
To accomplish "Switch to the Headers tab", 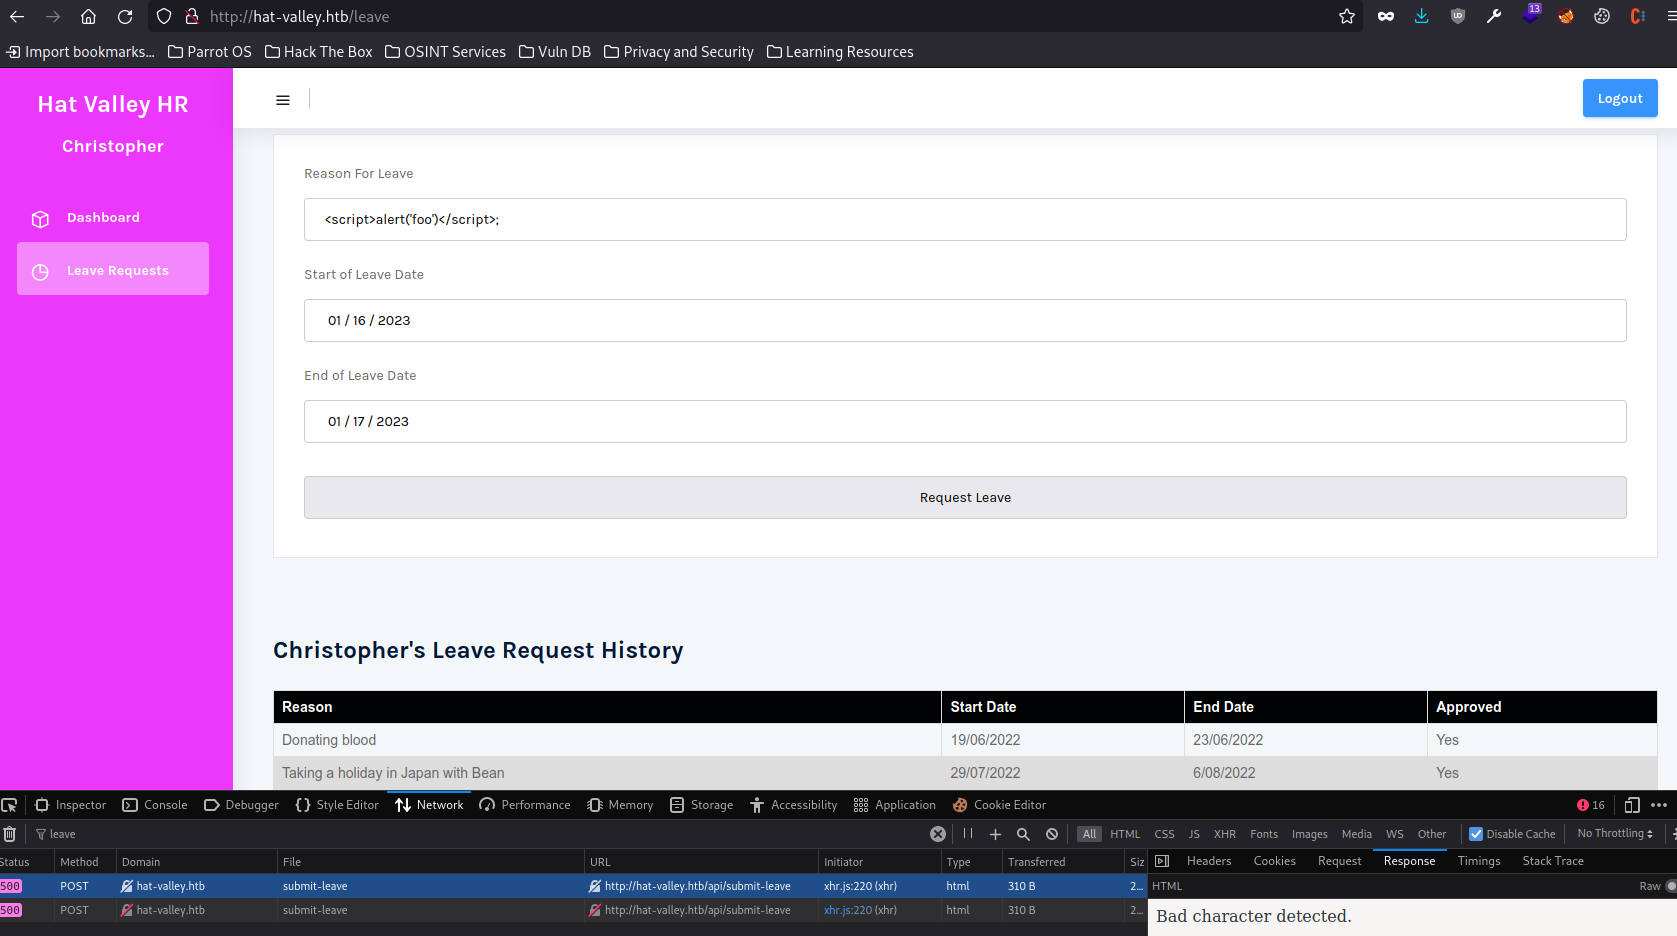I will 1208,861.
